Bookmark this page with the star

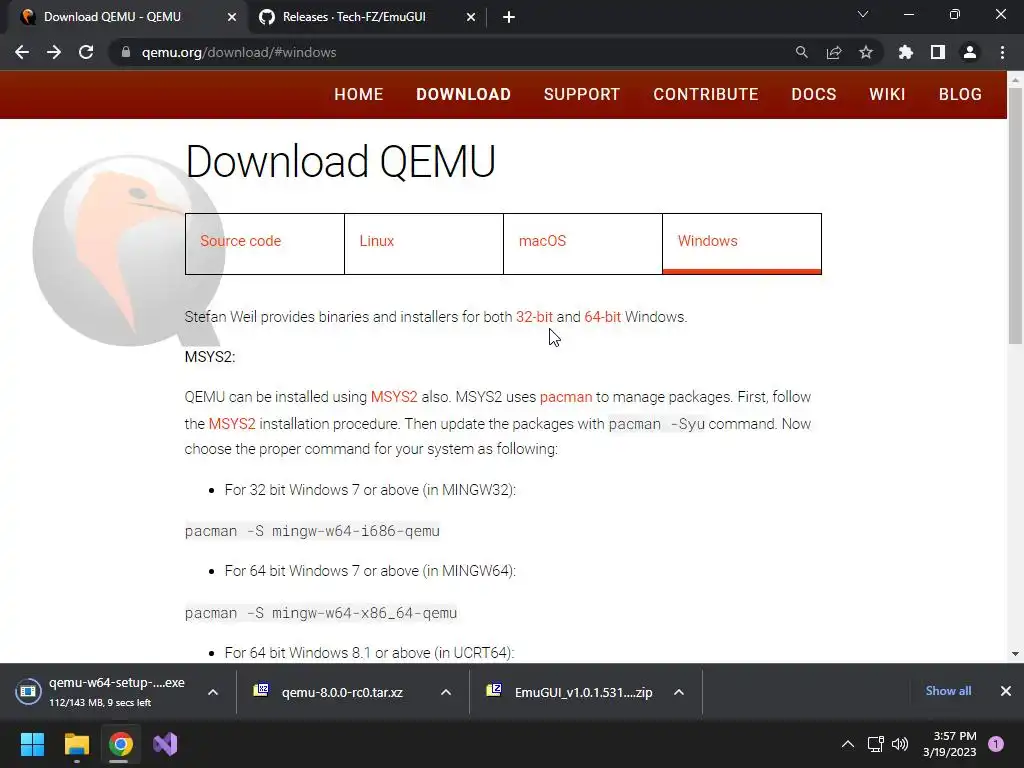click(865, 52)
